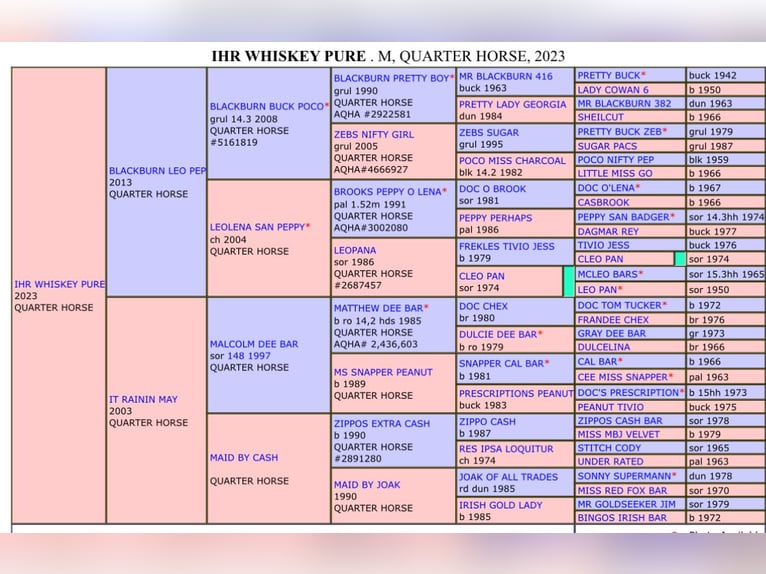Open the JOAK OF ALL TRADES entry

pos(508,478)
